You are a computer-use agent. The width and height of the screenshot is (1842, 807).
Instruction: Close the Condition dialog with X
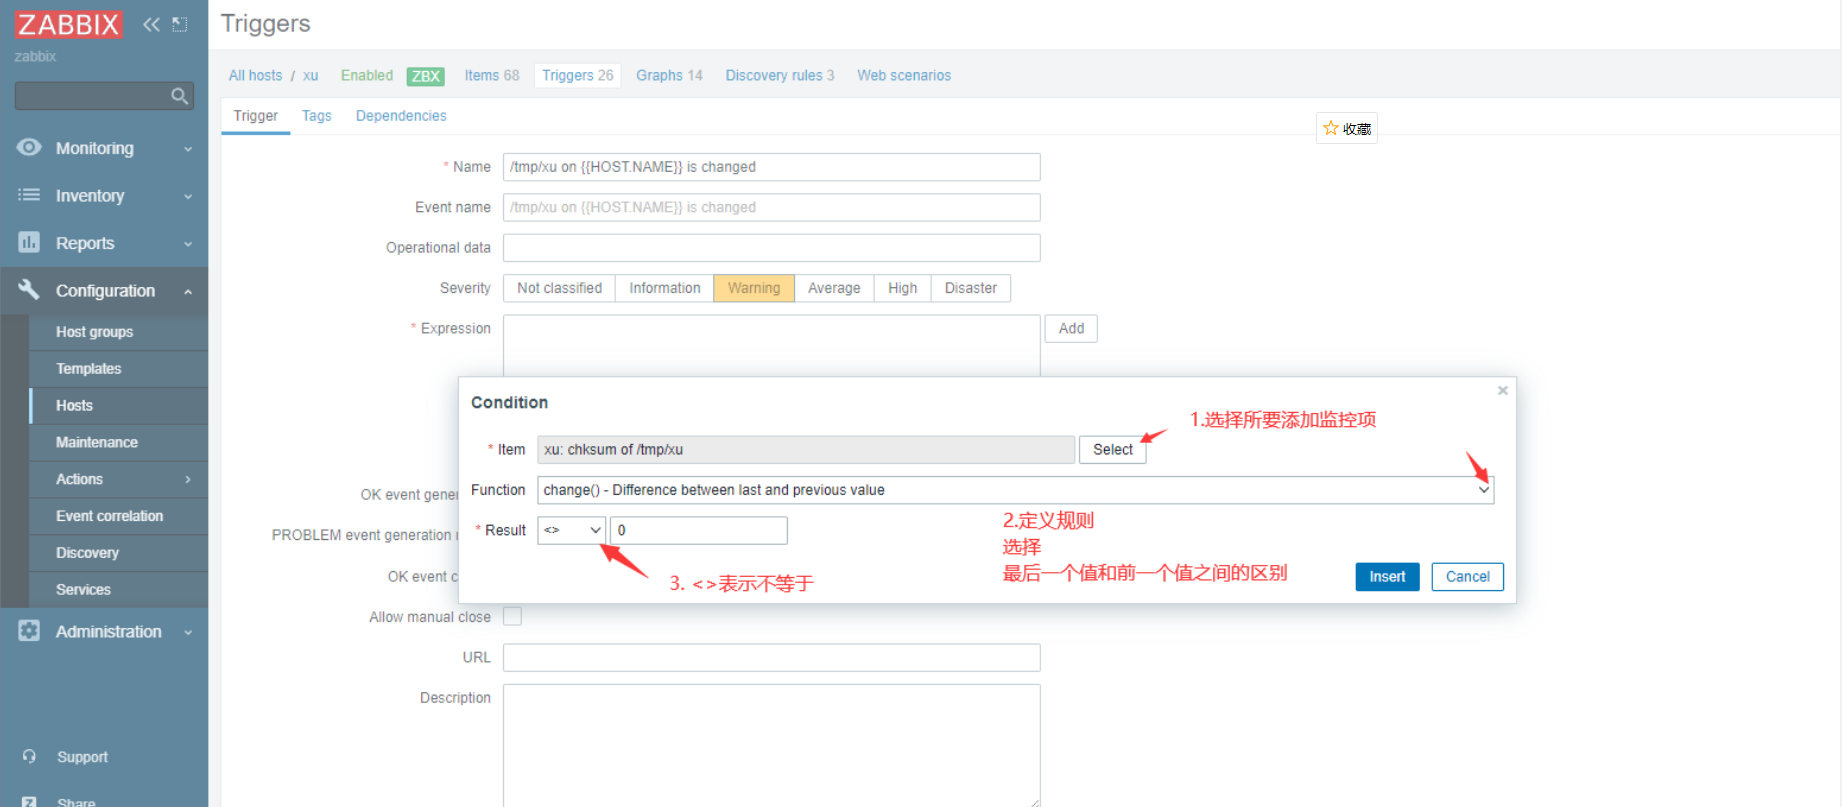1502,390
